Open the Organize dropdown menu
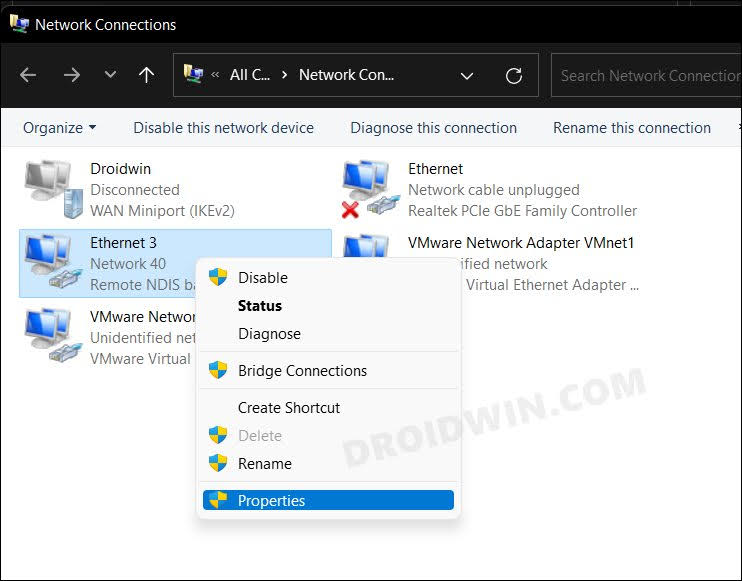Image resolution: width=742 pixels, height=581 pixels. coord(60,128)
